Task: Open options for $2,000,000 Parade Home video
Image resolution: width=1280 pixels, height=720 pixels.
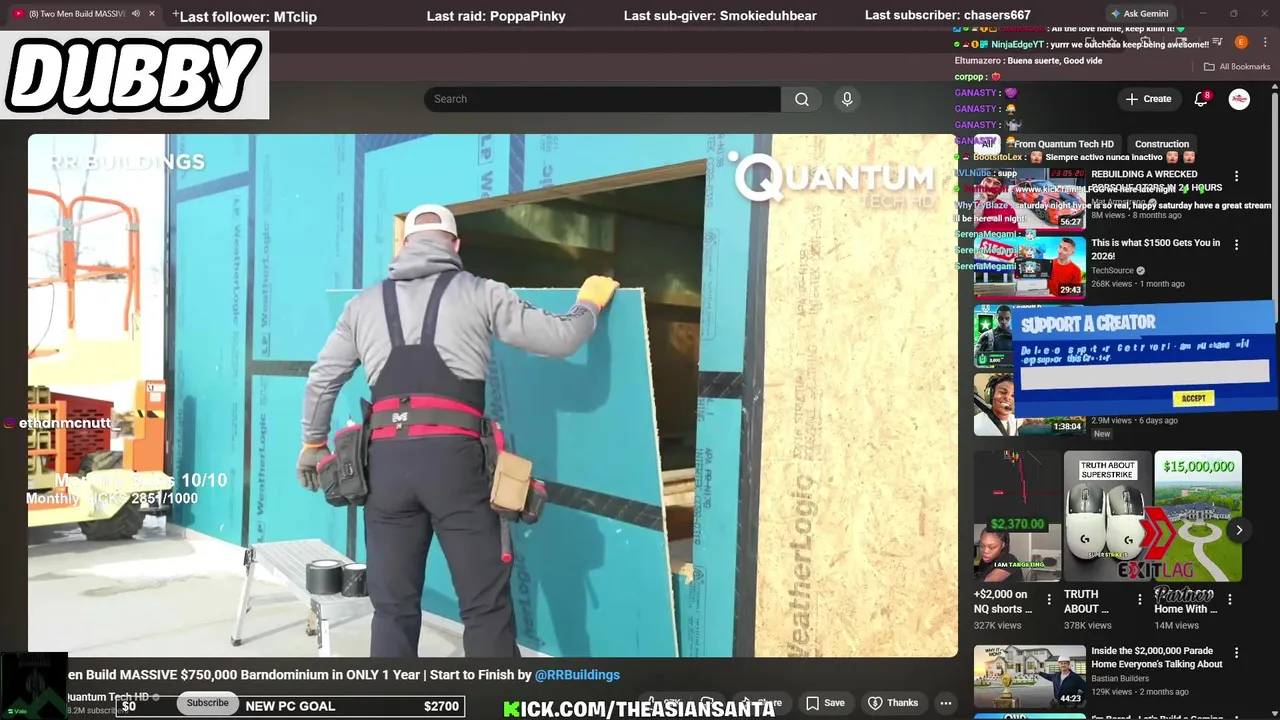Action: pyautogui.click(x=1236, y=653)
